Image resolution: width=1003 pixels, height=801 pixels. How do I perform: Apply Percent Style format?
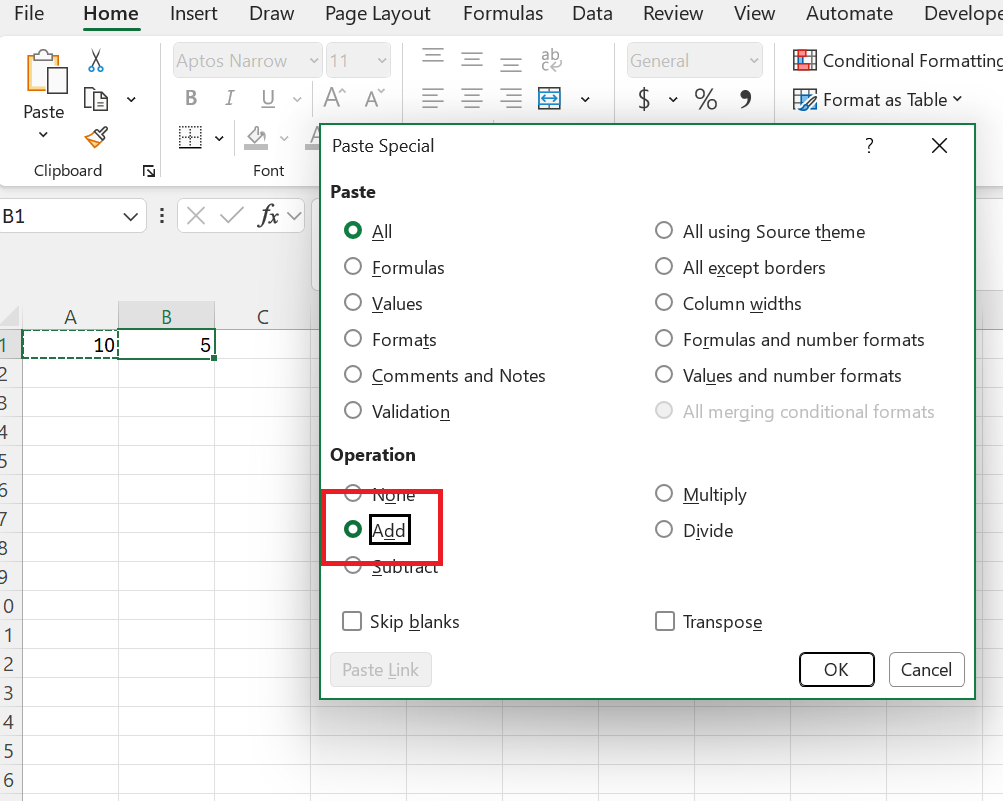[x=706, y=99]
